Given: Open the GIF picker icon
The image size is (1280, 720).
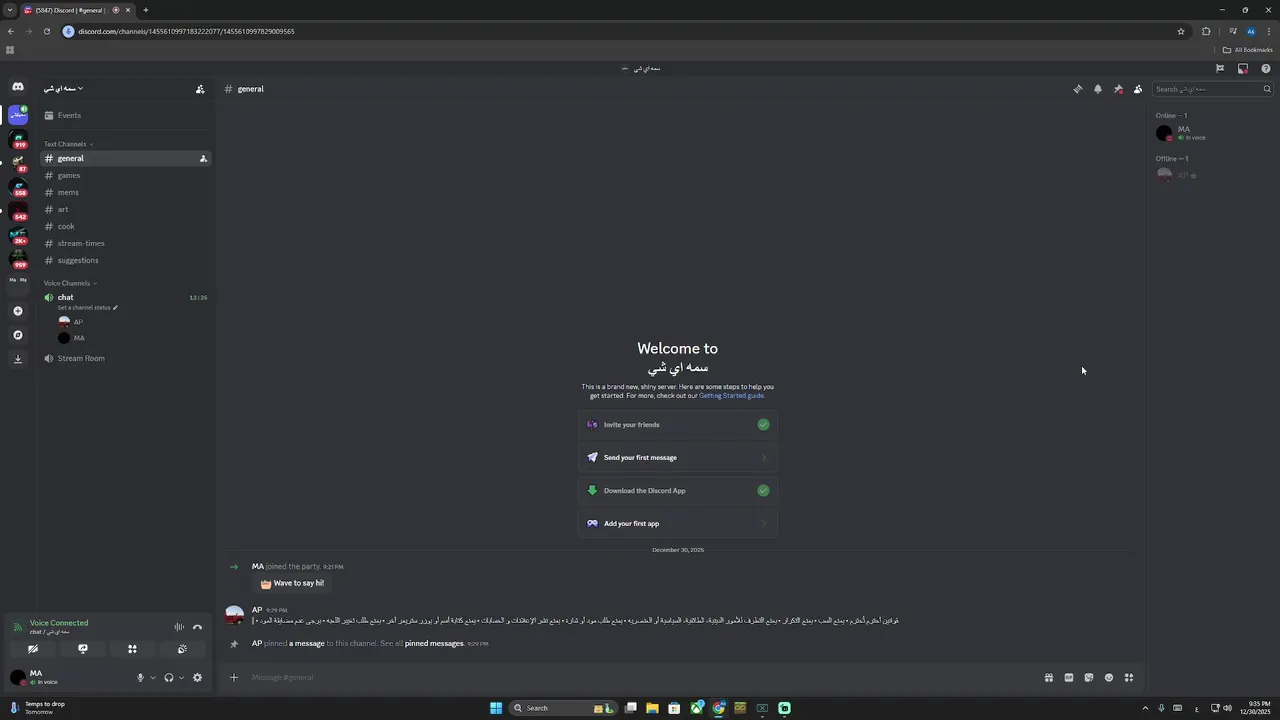Looking at the screenshot, I should click(1069, 678).
